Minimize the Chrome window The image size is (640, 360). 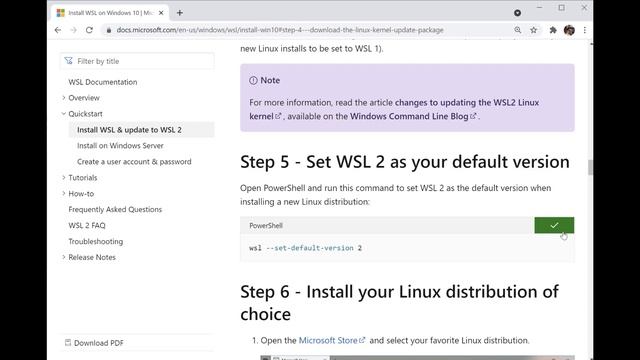(x=539, y=7)
